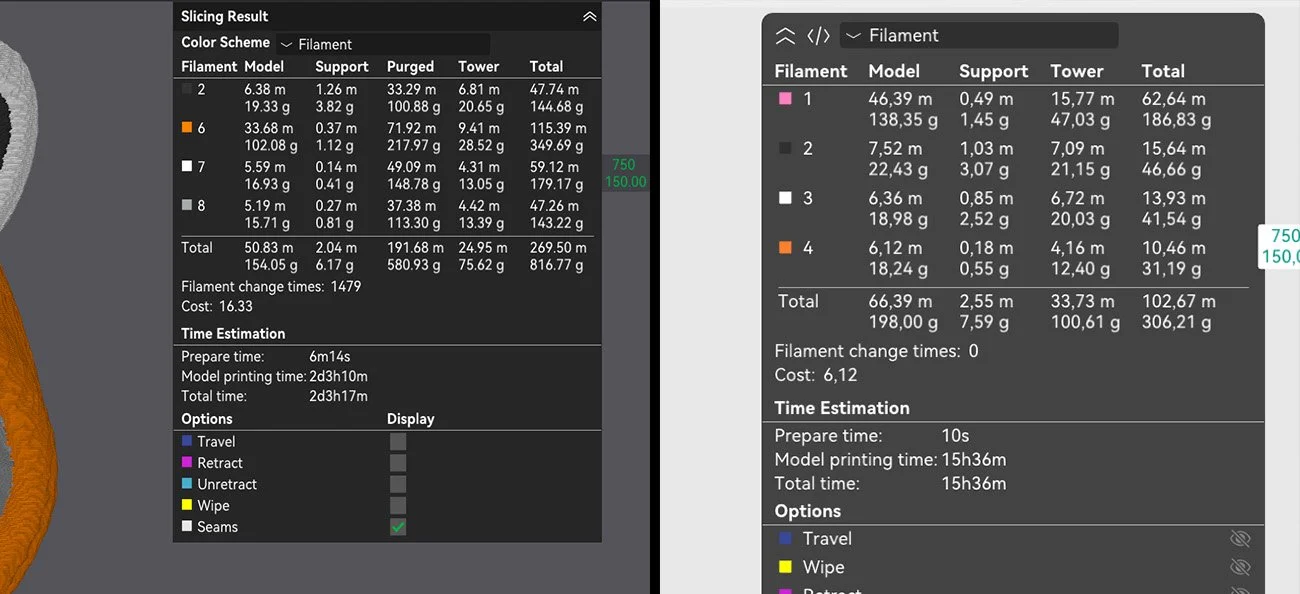This screenshot has height=594, width=1300.
Task: Click the Time Estimation heading in Slicing Result
Action: [233, 334]
